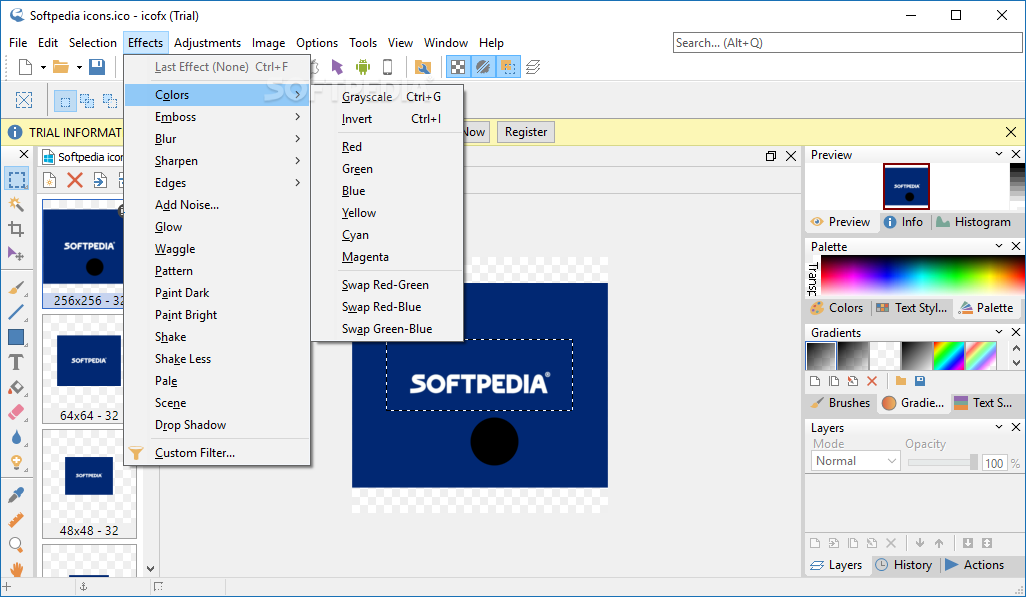Toggle the subtract from selection mode button
The image size is (1026, 597).
(110, 101)
